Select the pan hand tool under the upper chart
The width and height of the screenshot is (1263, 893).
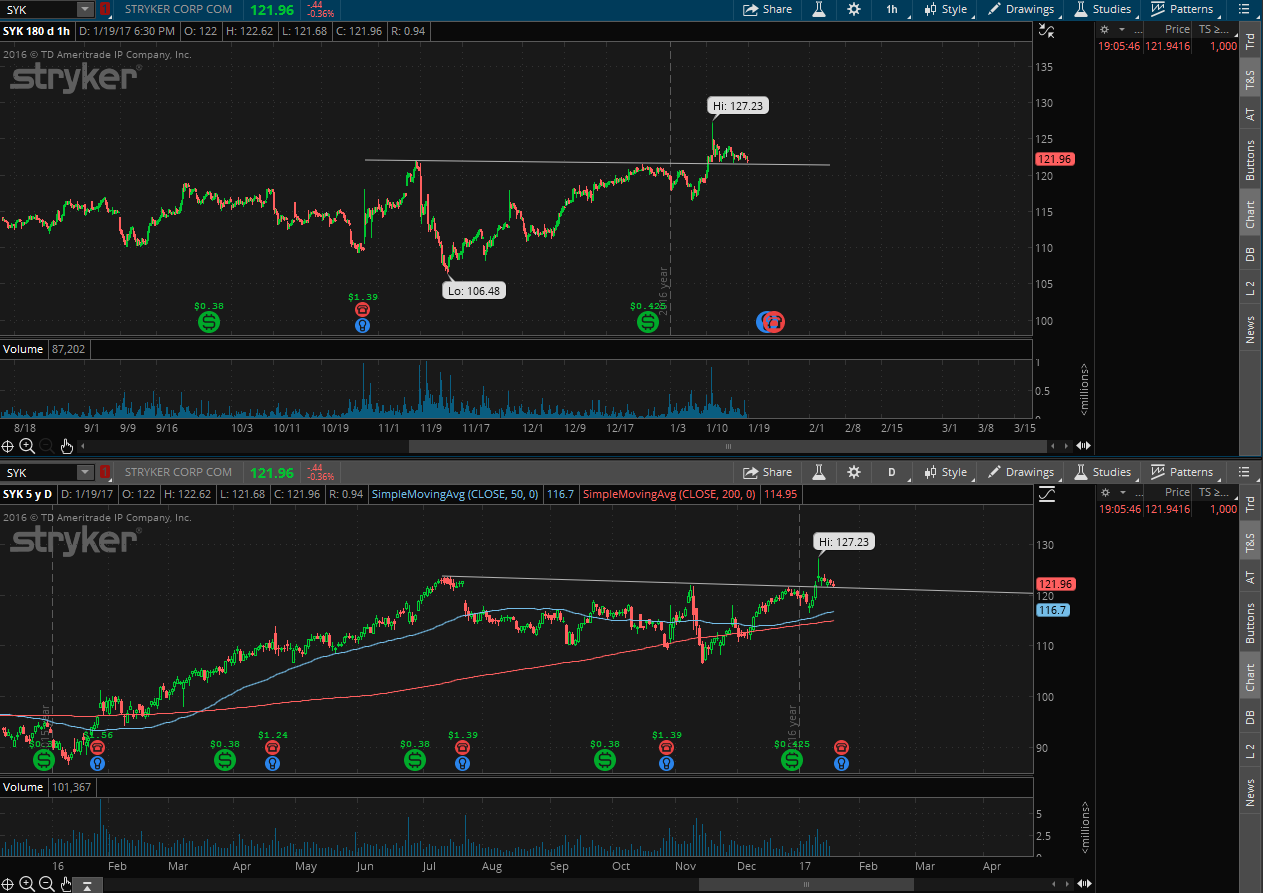67,446
